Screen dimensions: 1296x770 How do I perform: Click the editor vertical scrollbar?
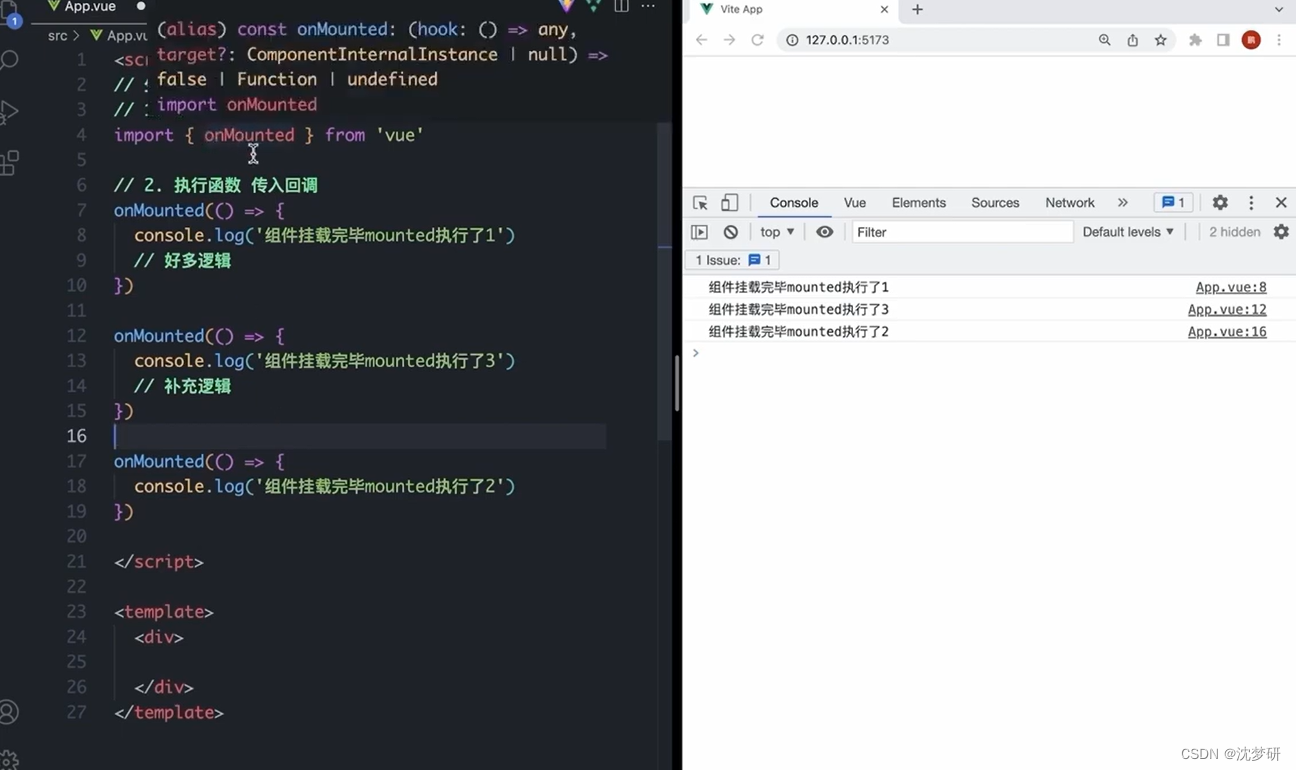[x=664, y=282]
